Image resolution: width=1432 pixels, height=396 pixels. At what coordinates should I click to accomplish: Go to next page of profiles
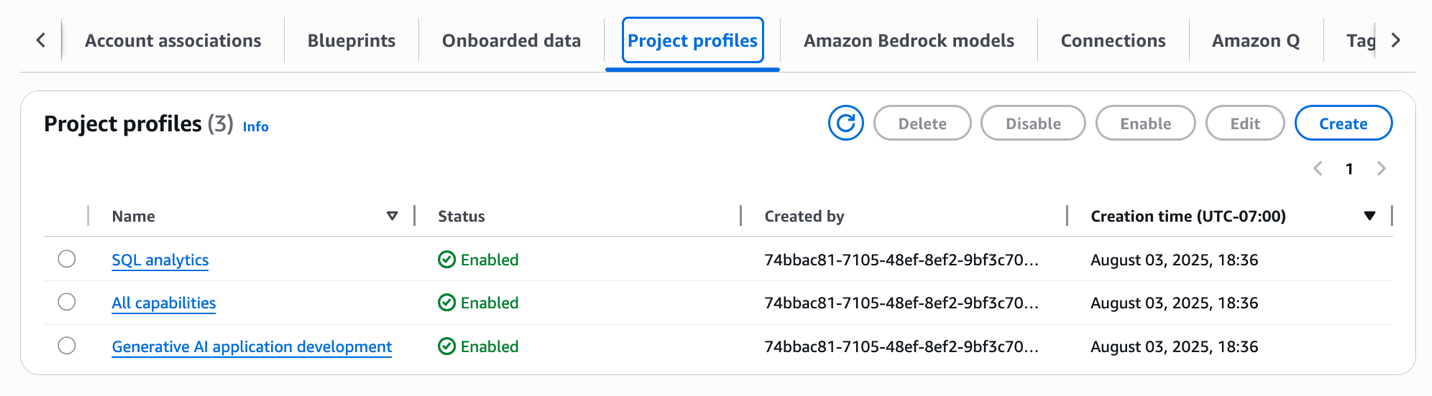tap(1381, 169)
